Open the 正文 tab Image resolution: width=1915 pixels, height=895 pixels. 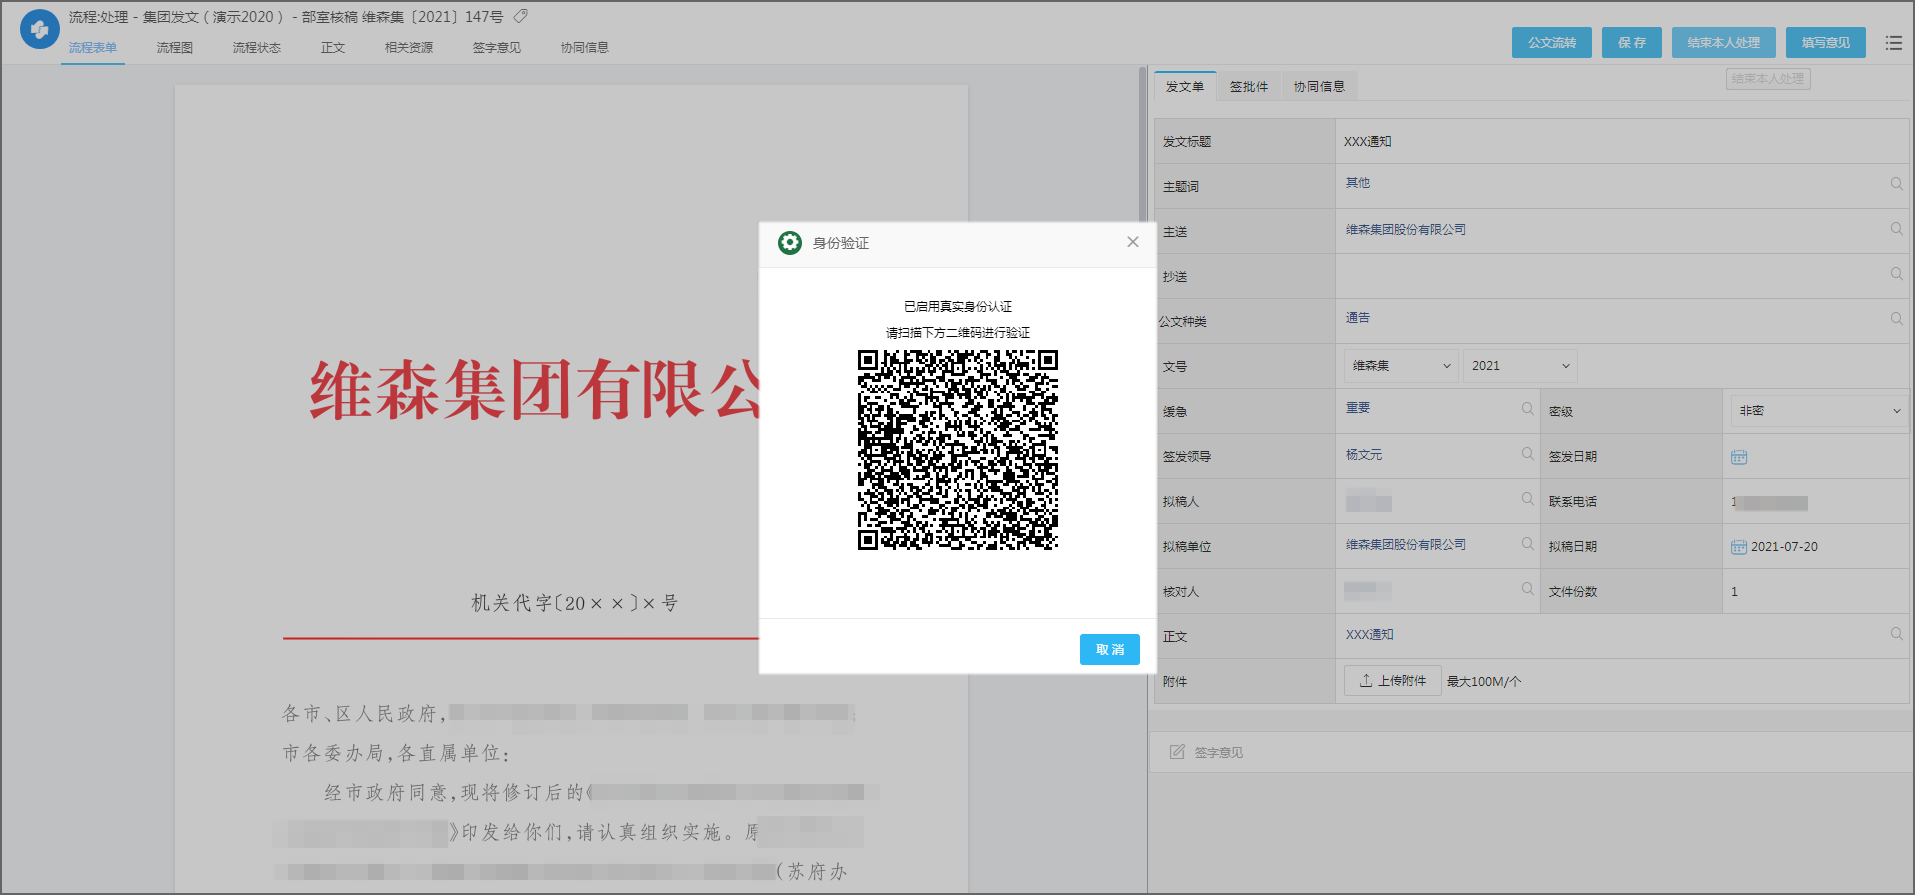[x=332, y=48]
